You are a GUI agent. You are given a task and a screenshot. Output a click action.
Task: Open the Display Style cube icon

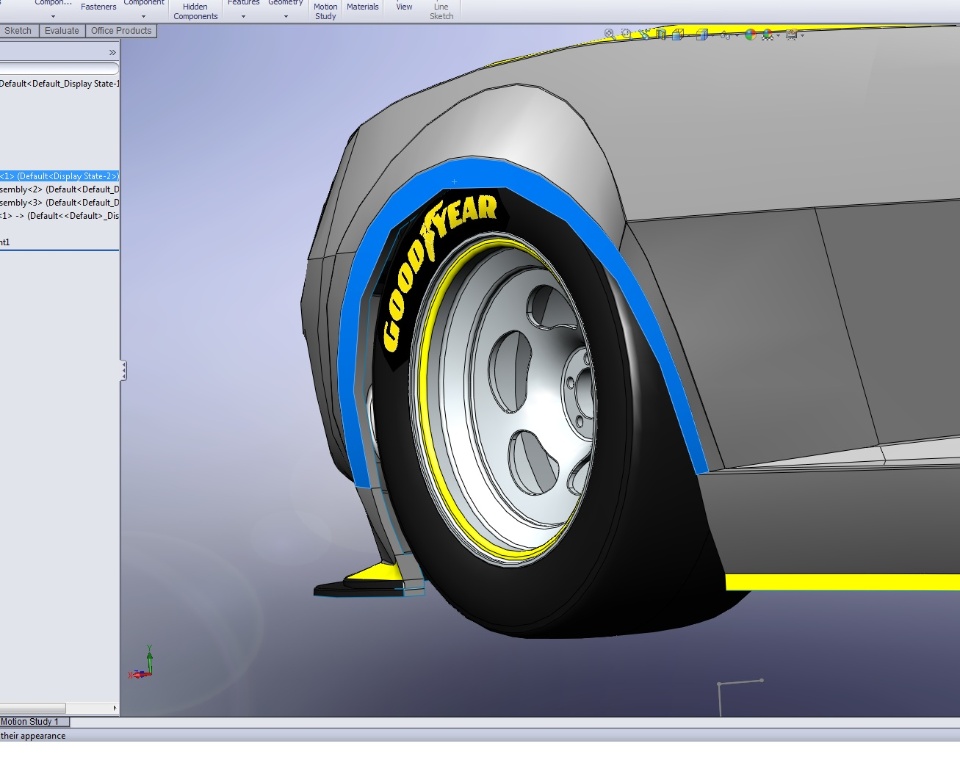(702, 35)
